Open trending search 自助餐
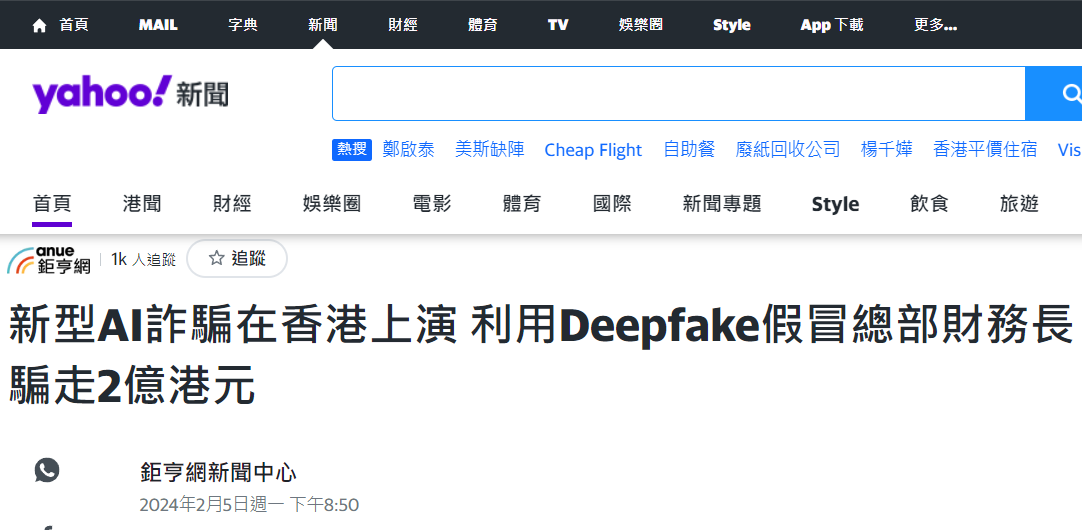Viewport: 1082px width, 530px height. pyautogui.click(x=689, y=149)
